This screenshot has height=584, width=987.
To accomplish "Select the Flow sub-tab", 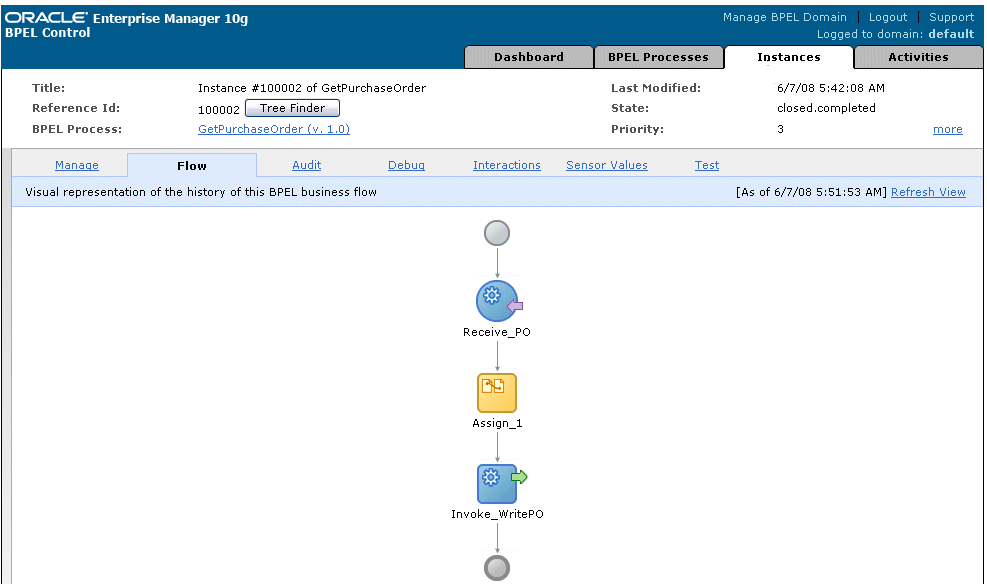I will (x=192, y=166).
